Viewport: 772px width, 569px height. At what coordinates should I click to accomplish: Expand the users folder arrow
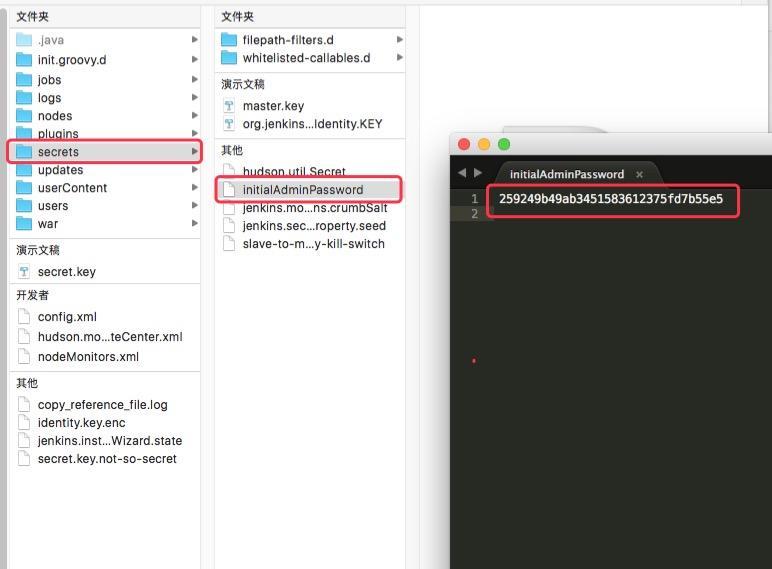click(x=194, y=205)
